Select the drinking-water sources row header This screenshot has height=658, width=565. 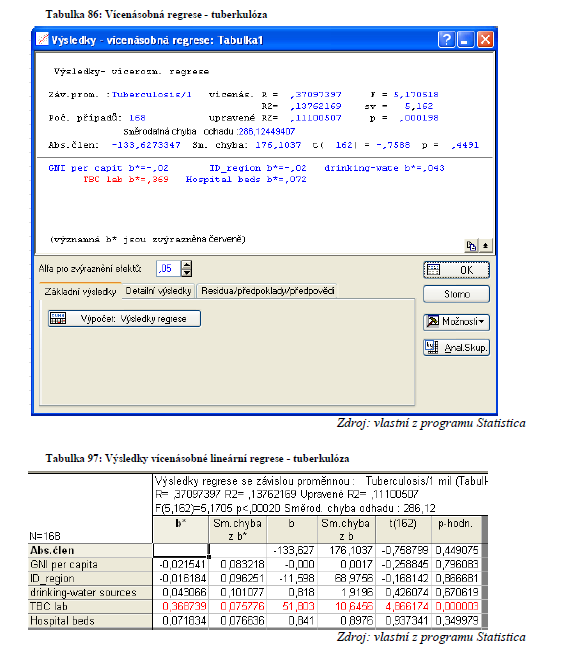coord(90,593)
